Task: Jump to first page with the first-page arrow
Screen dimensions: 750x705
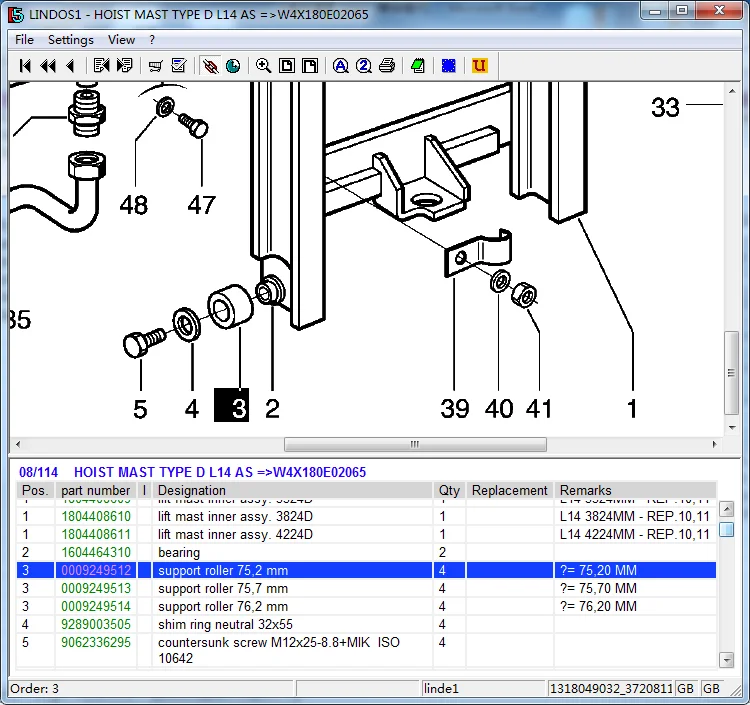Action: tap(26, 66)
